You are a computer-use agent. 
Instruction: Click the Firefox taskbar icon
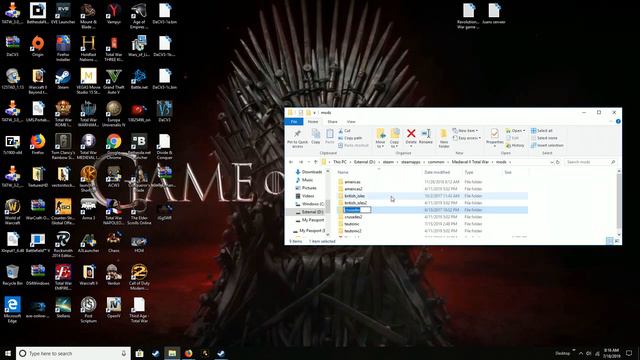click(188, 353)
